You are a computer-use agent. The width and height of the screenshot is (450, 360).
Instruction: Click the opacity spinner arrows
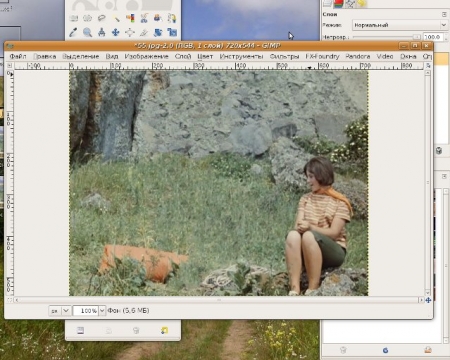tap(445, 37)
